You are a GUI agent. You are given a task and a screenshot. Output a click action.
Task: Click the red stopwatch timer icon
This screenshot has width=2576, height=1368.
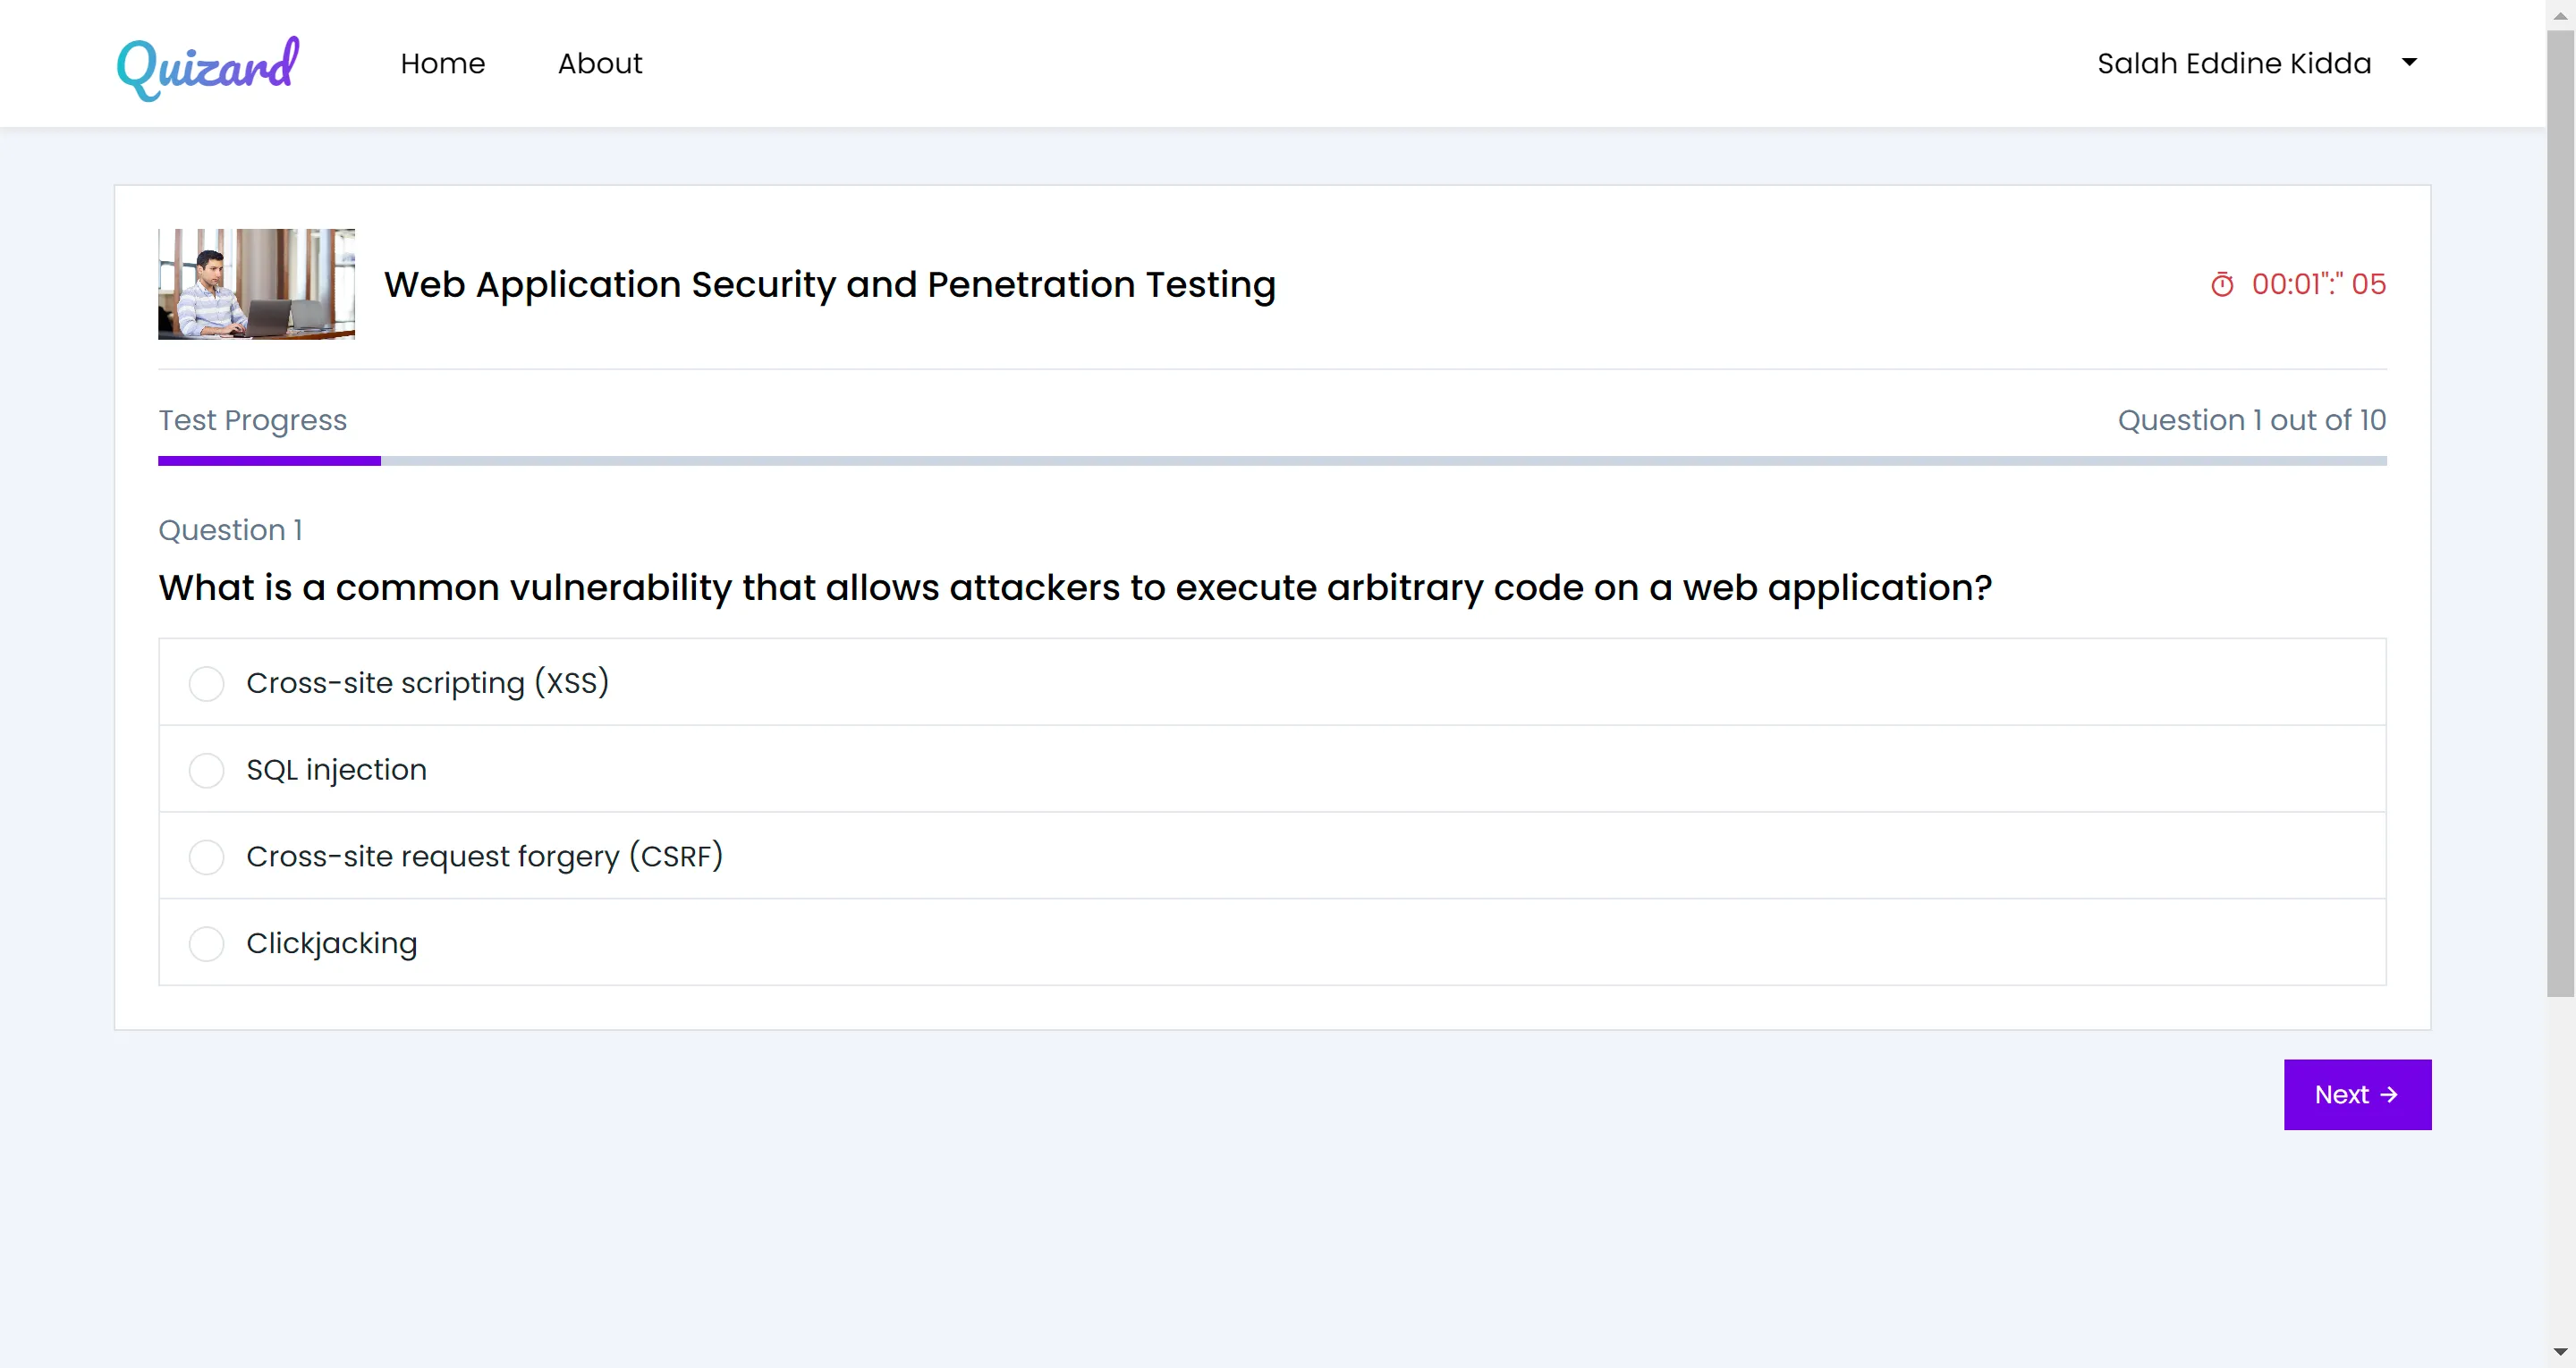click(x=2222, y=285)
